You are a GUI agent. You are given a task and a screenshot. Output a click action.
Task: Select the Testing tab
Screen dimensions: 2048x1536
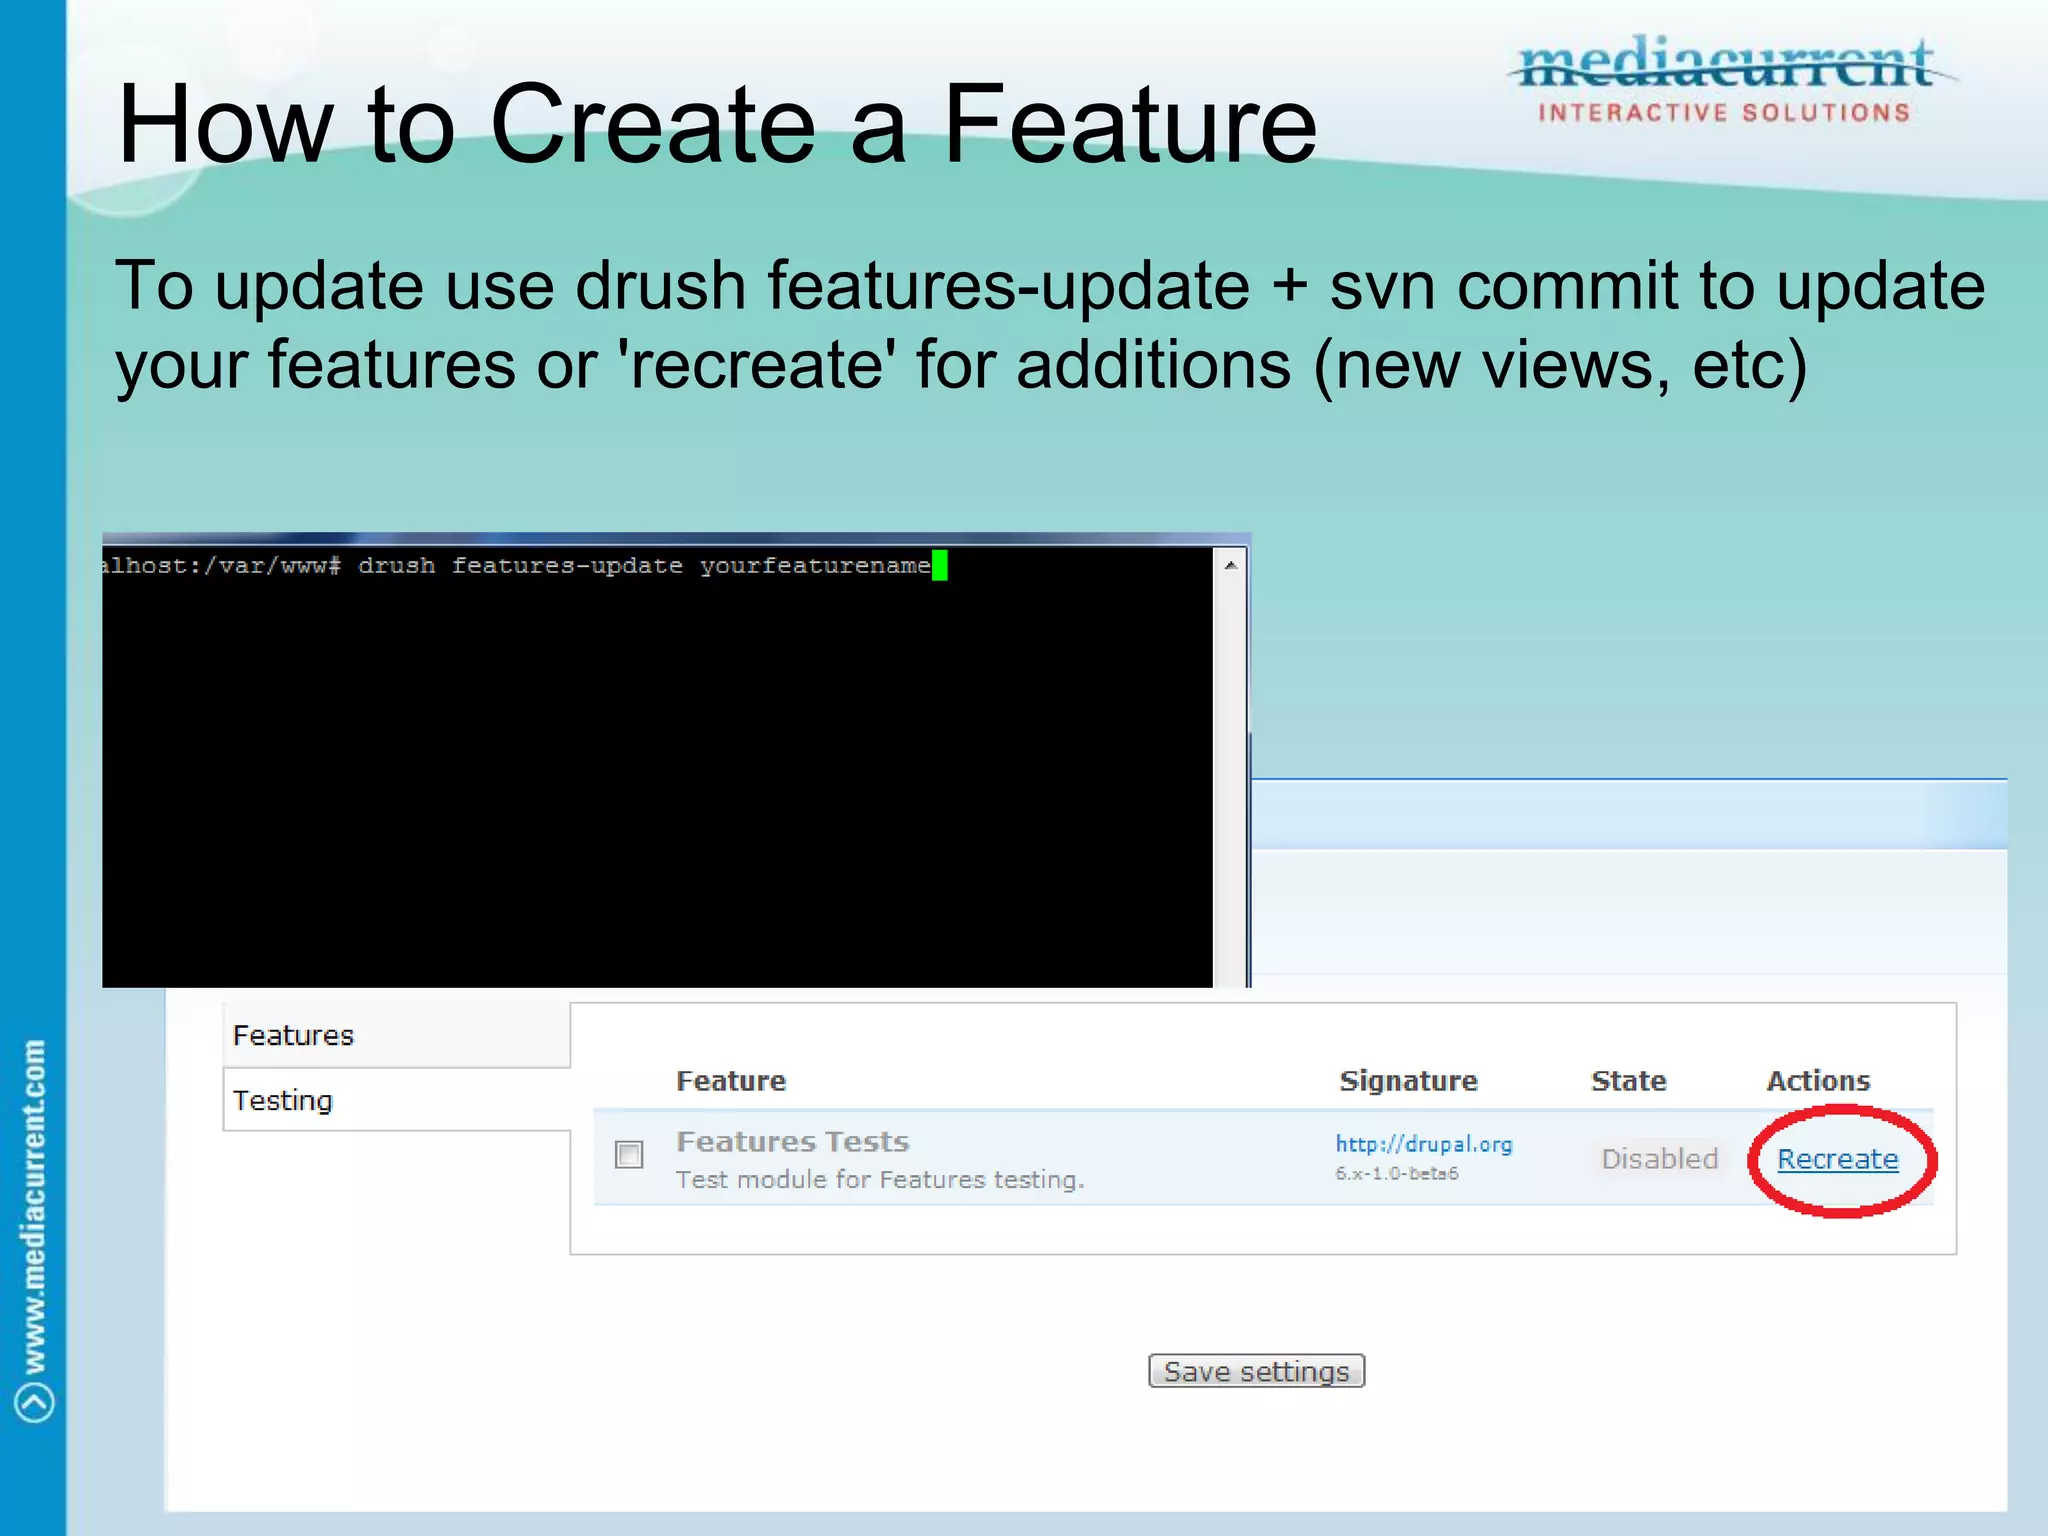396,1100
